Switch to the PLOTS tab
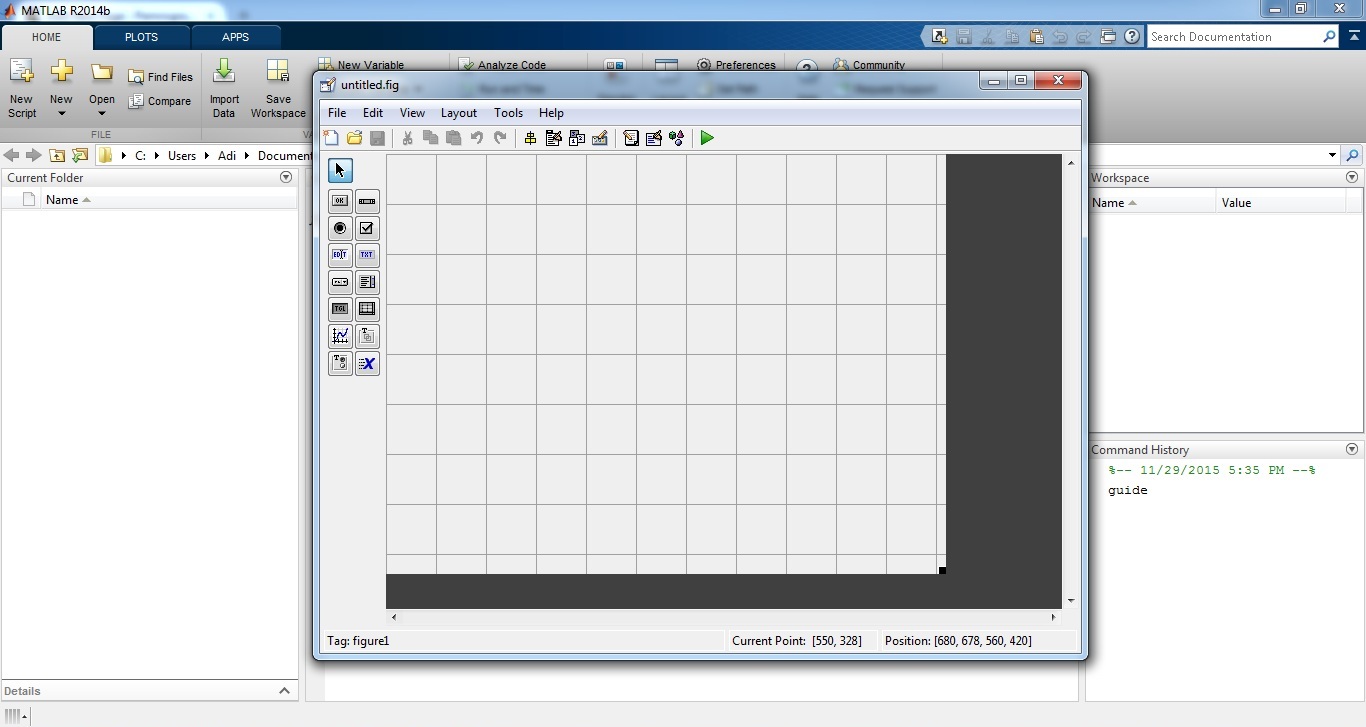Screen dimensions: 1366x727 click(141, 37)
